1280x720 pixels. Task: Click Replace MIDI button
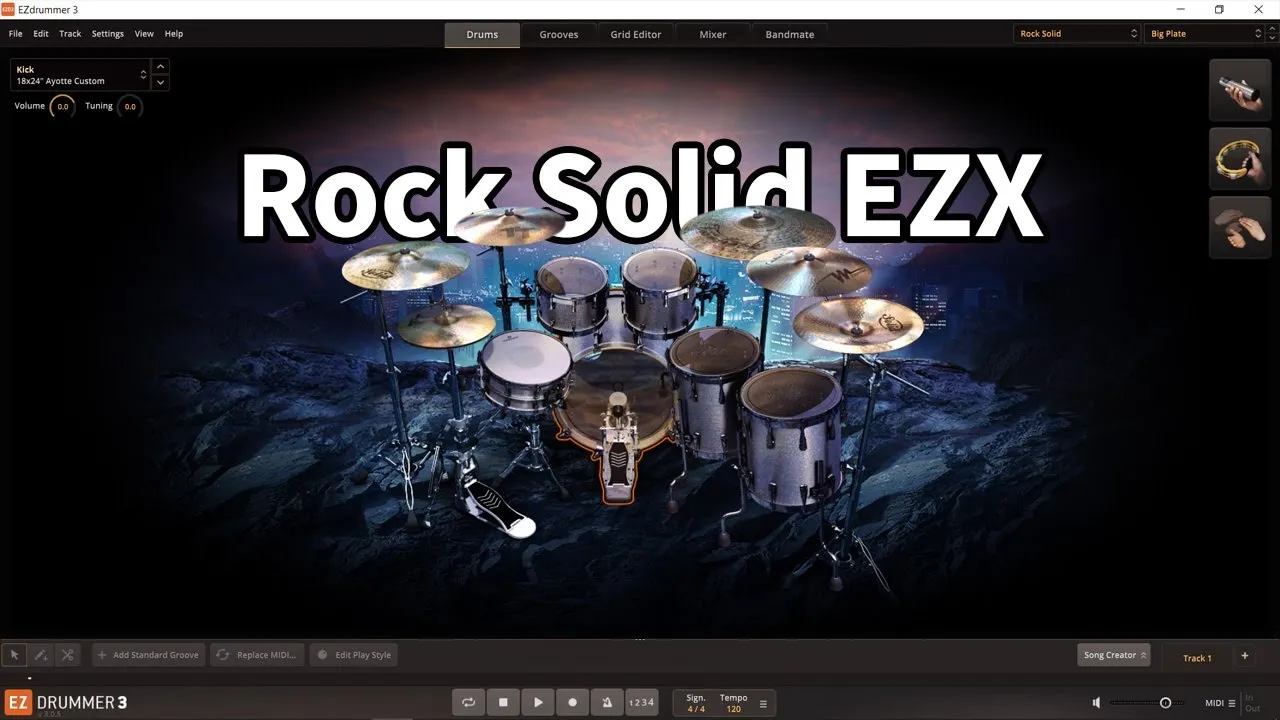click(257, 655)
